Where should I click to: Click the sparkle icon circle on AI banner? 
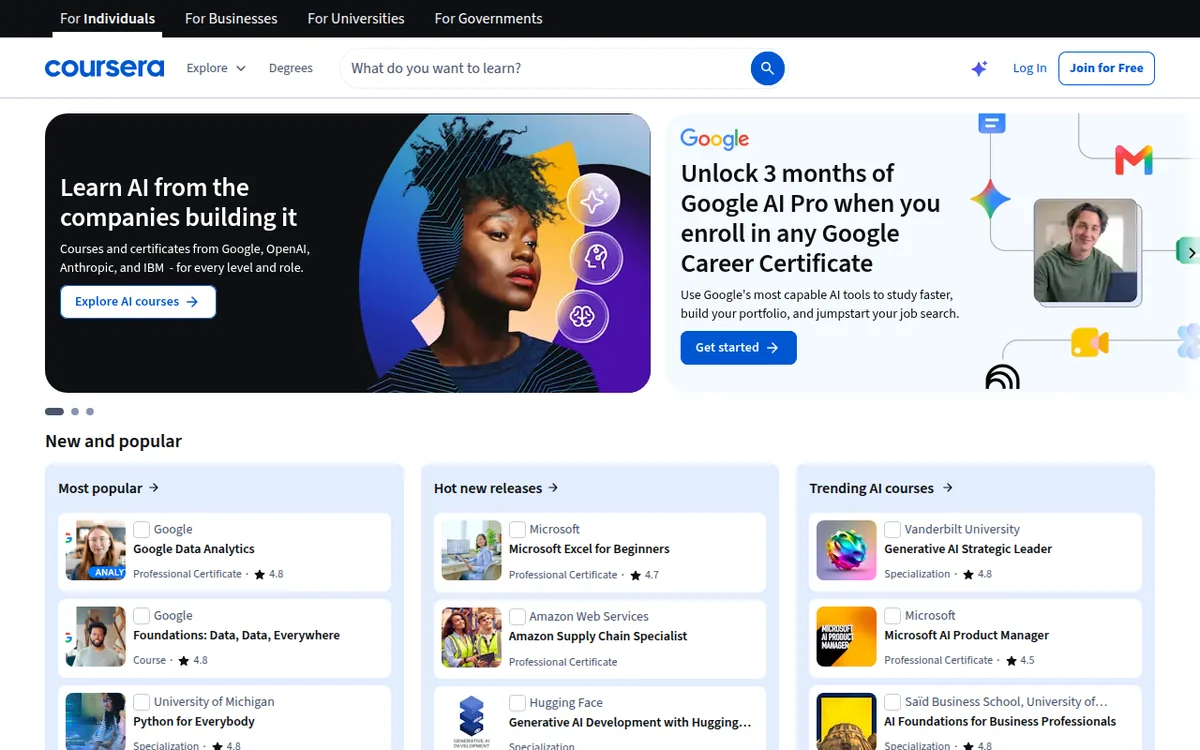point(594,201)
